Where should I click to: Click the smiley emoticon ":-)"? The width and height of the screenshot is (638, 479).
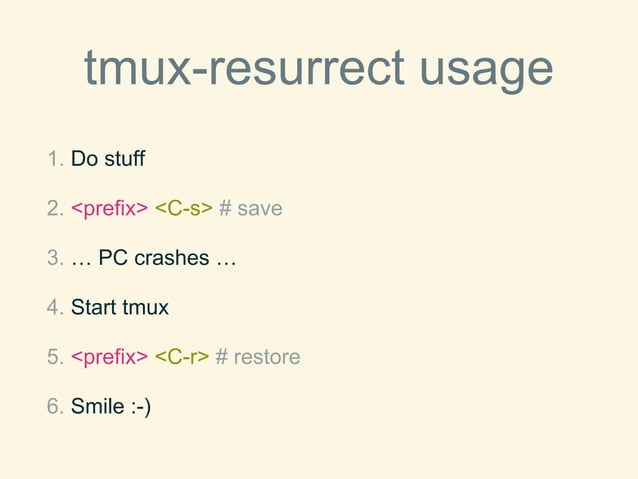(x=141, y=407)
